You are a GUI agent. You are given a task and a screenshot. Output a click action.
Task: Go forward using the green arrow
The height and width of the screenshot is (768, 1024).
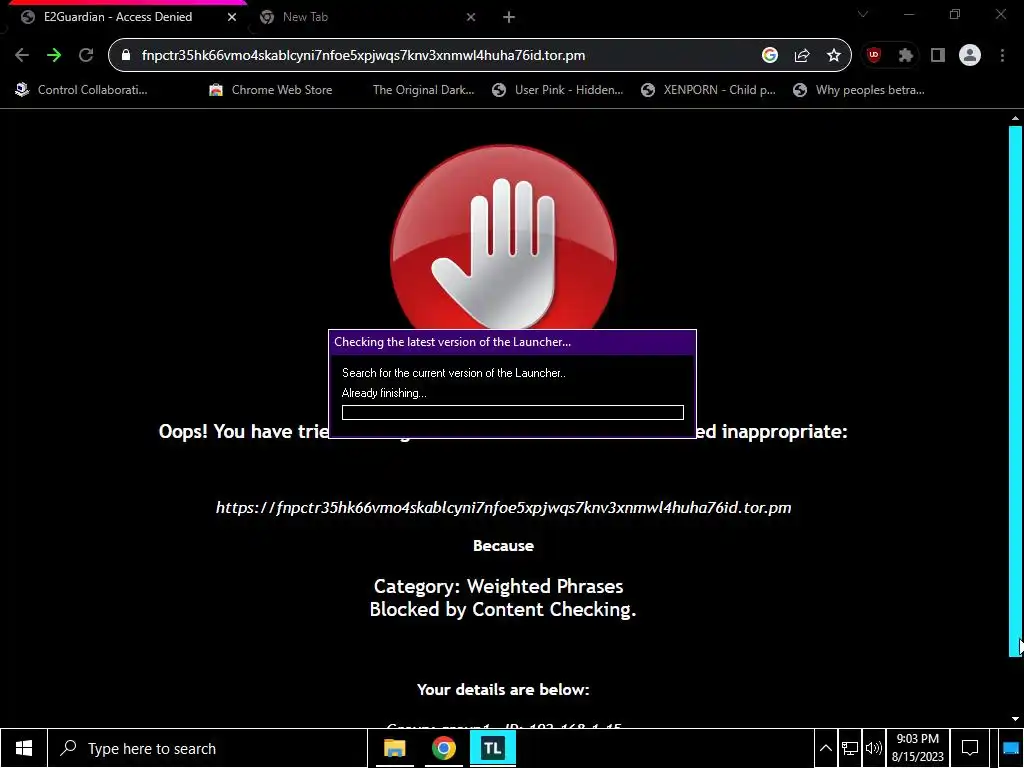coord(54,56)
